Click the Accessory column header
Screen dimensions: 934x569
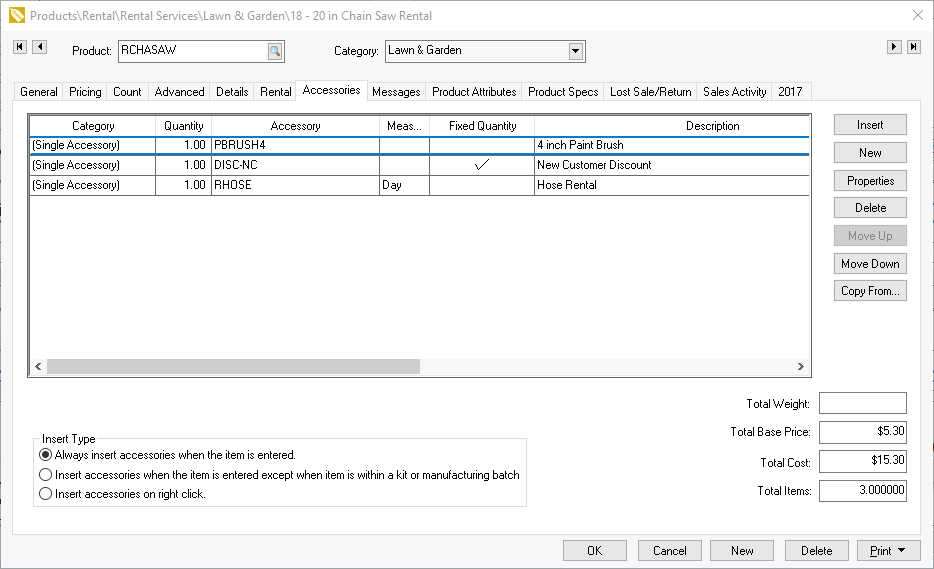pyautogui.click(x=295, y=126)
